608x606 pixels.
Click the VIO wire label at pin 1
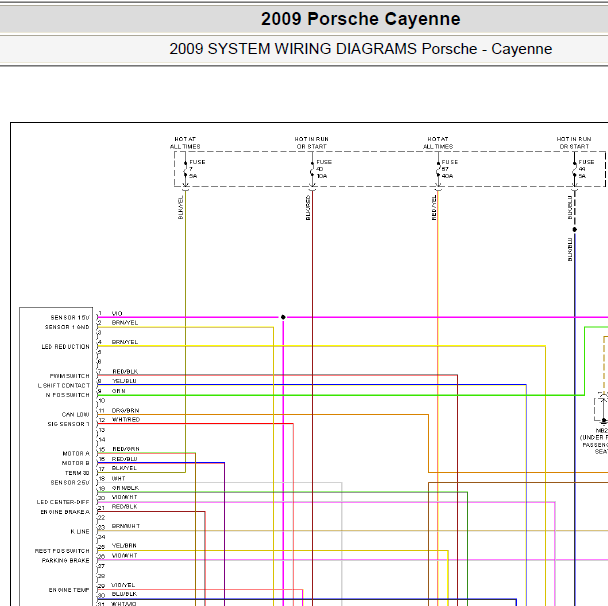pos(117,313)
